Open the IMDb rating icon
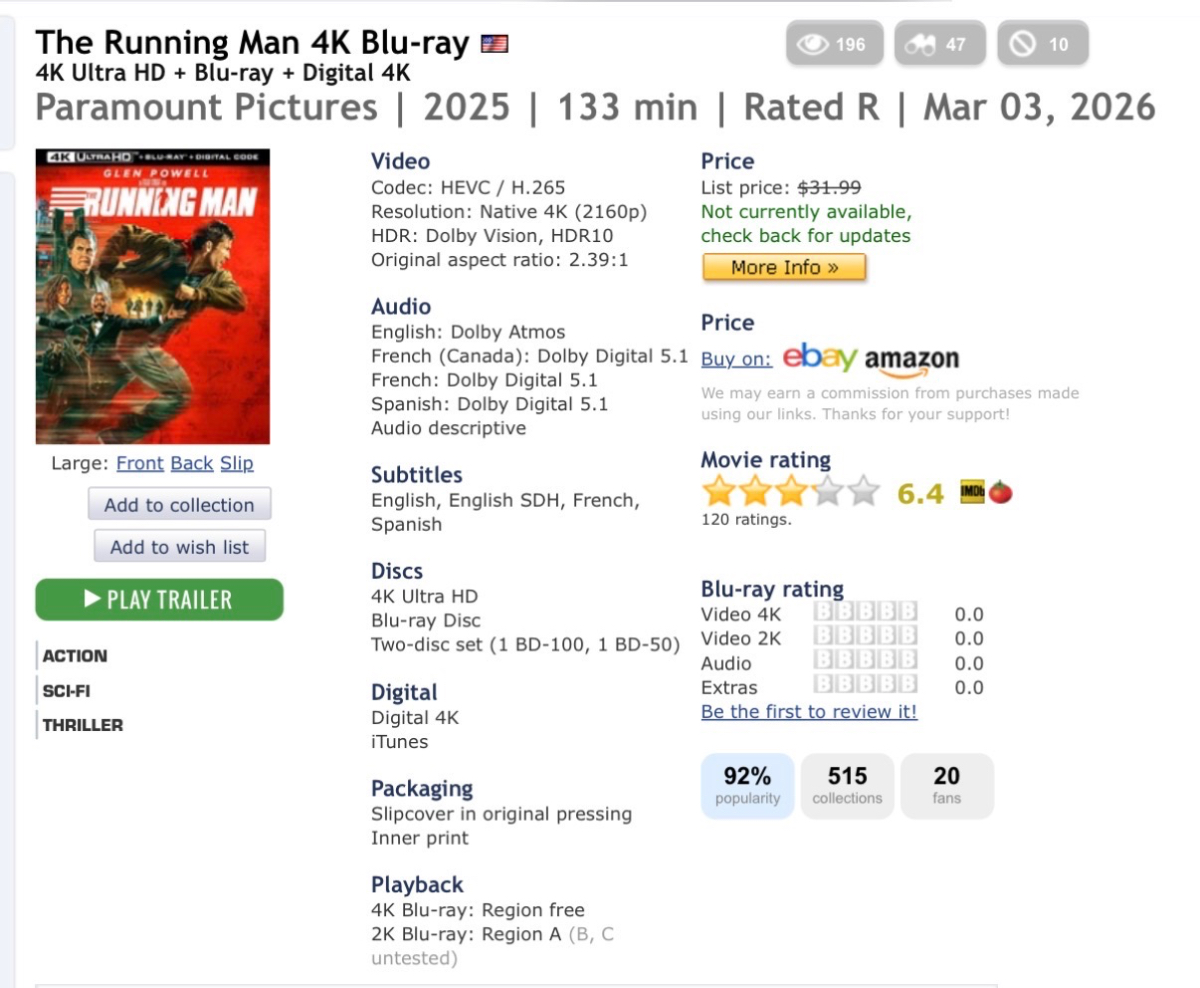The image size is (1200, 988). [971, 492]
